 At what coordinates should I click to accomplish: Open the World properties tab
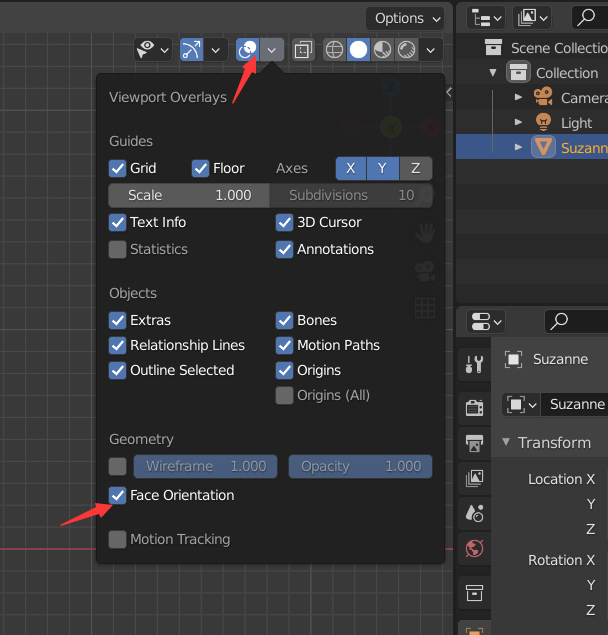(474, 549)
